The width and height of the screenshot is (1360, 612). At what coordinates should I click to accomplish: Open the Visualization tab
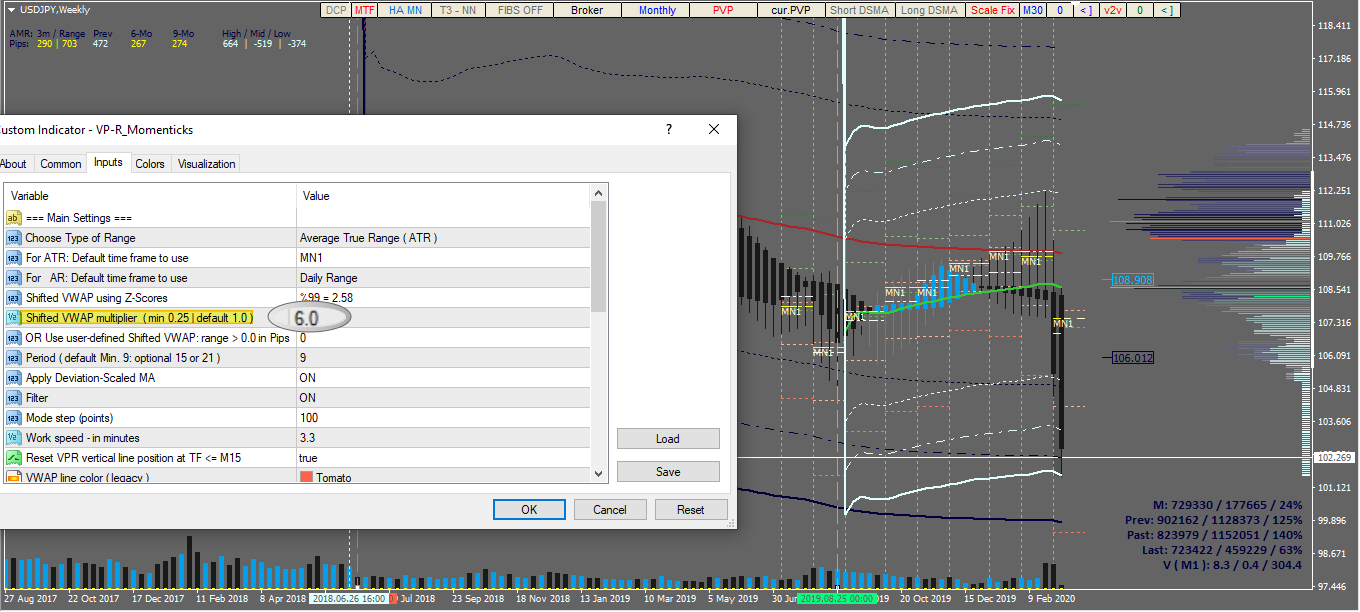206,164
